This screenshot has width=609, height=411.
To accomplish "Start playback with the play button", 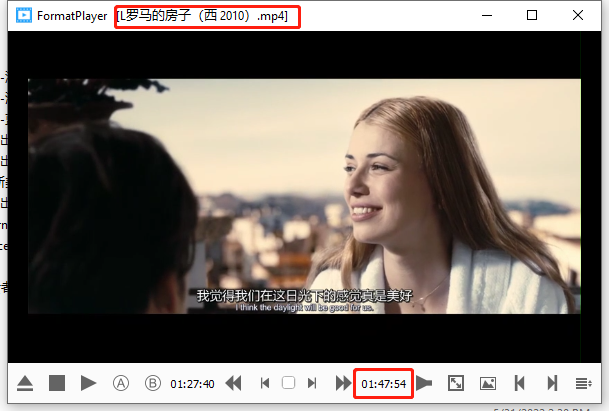I will coord(88,383).
